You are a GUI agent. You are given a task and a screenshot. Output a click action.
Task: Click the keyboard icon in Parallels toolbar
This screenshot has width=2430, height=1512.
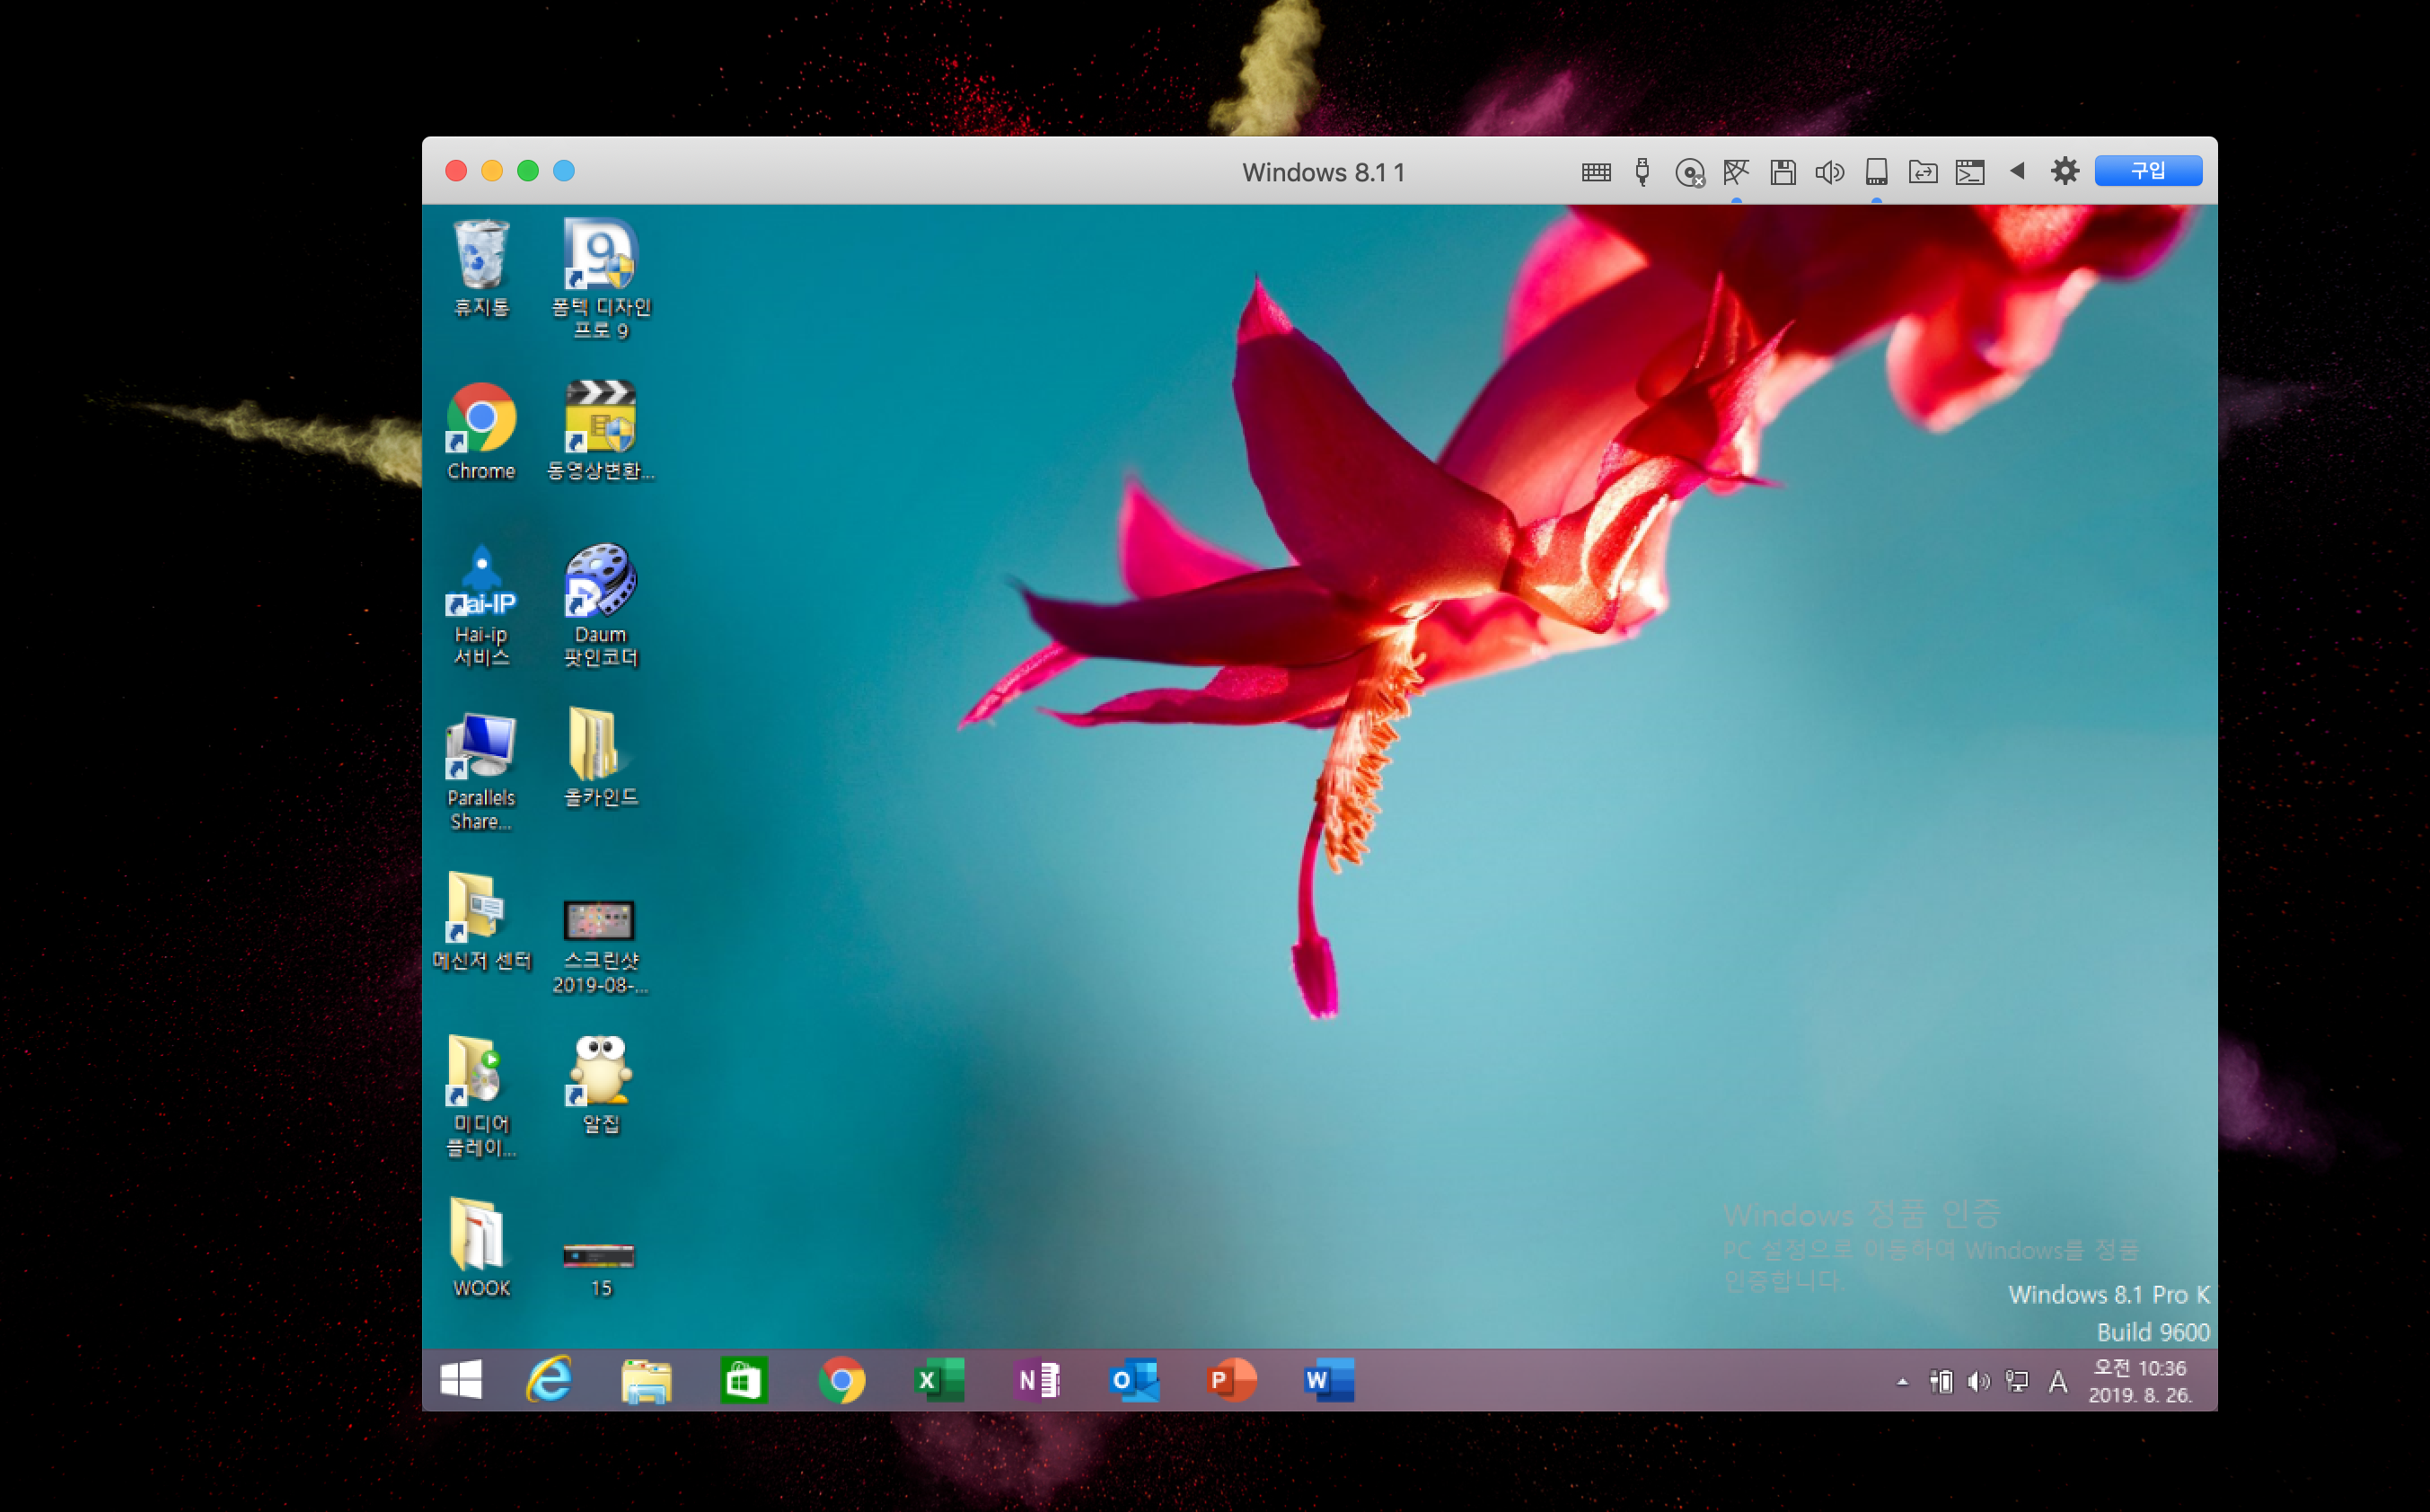coord(1596,172)
